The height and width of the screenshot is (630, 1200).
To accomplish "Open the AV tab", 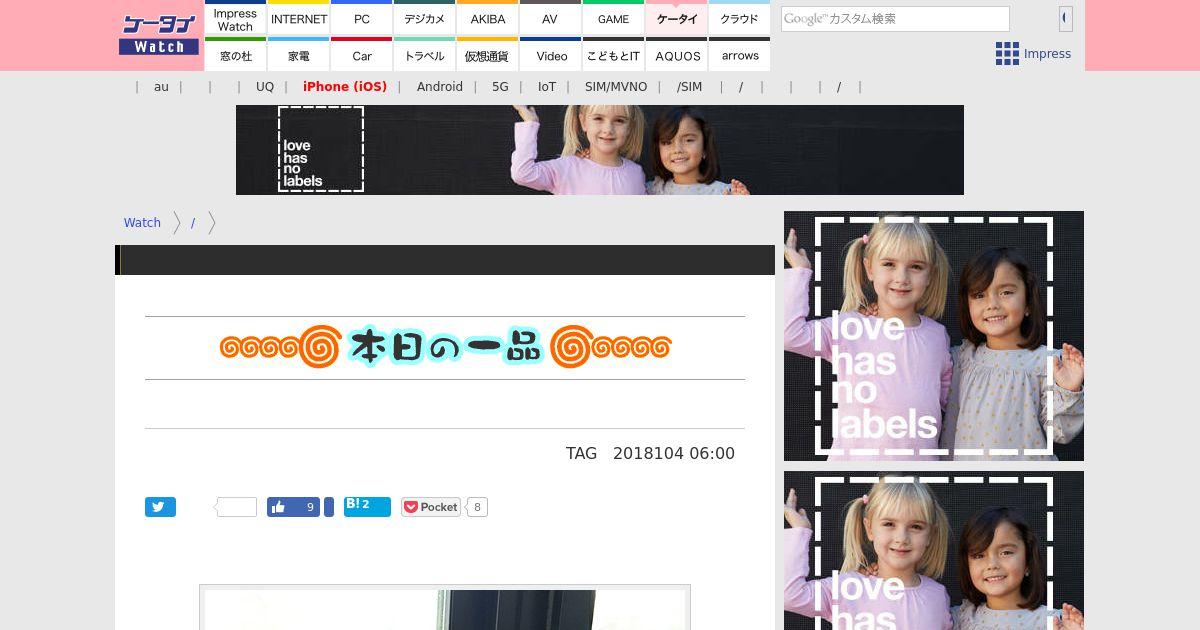I will pos(550,18).
